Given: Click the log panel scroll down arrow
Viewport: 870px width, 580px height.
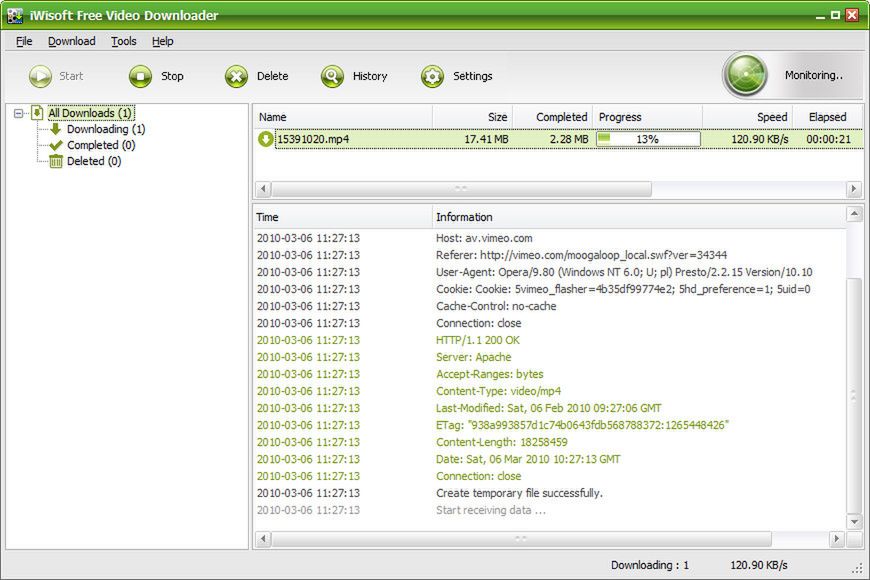Looking at the screenshot, I should (x=854, y=521).
